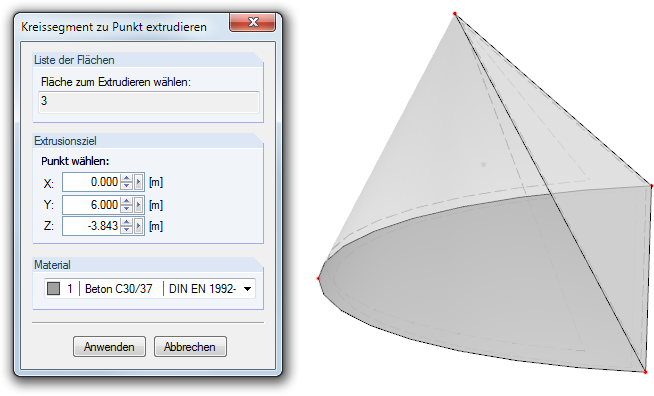Close the Kreissegment zu Punkt extrudieren dialog
The height and width of the screenshot is (396, 654).
(253, 22)
